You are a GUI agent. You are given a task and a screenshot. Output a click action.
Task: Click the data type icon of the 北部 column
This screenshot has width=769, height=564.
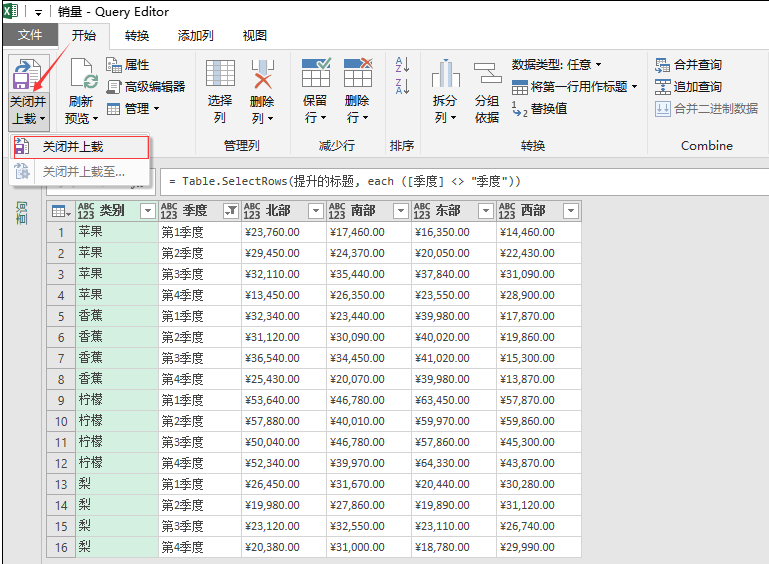tap(252, 211)
